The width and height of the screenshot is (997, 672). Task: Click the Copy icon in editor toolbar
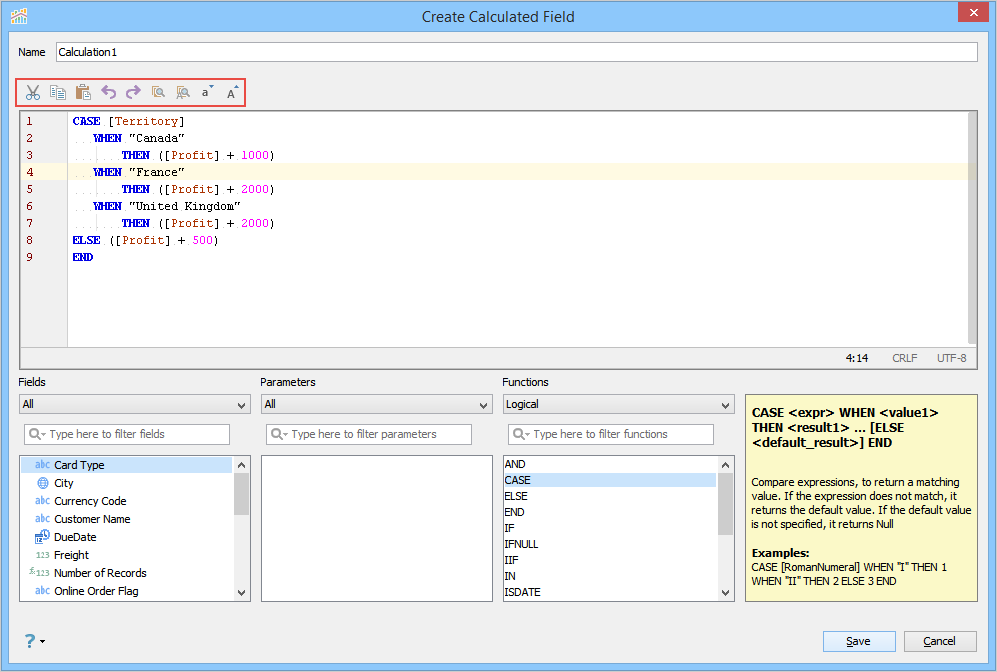58,93
